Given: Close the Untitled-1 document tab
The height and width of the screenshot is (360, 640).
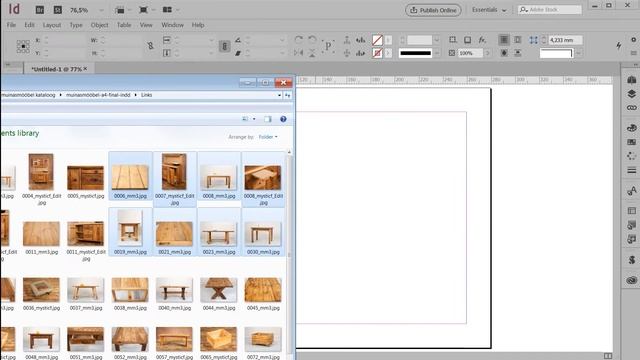Looking at the screenshot, I should tap(85, 69).
